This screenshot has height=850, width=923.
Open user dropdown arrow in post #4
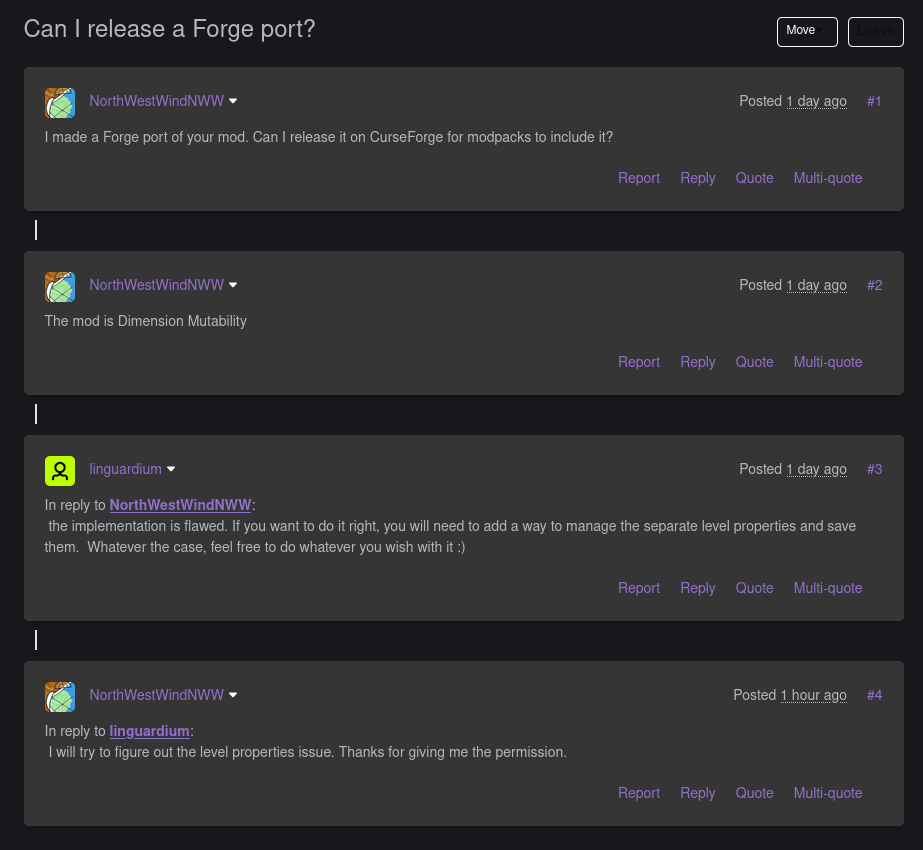click(233, 695)
